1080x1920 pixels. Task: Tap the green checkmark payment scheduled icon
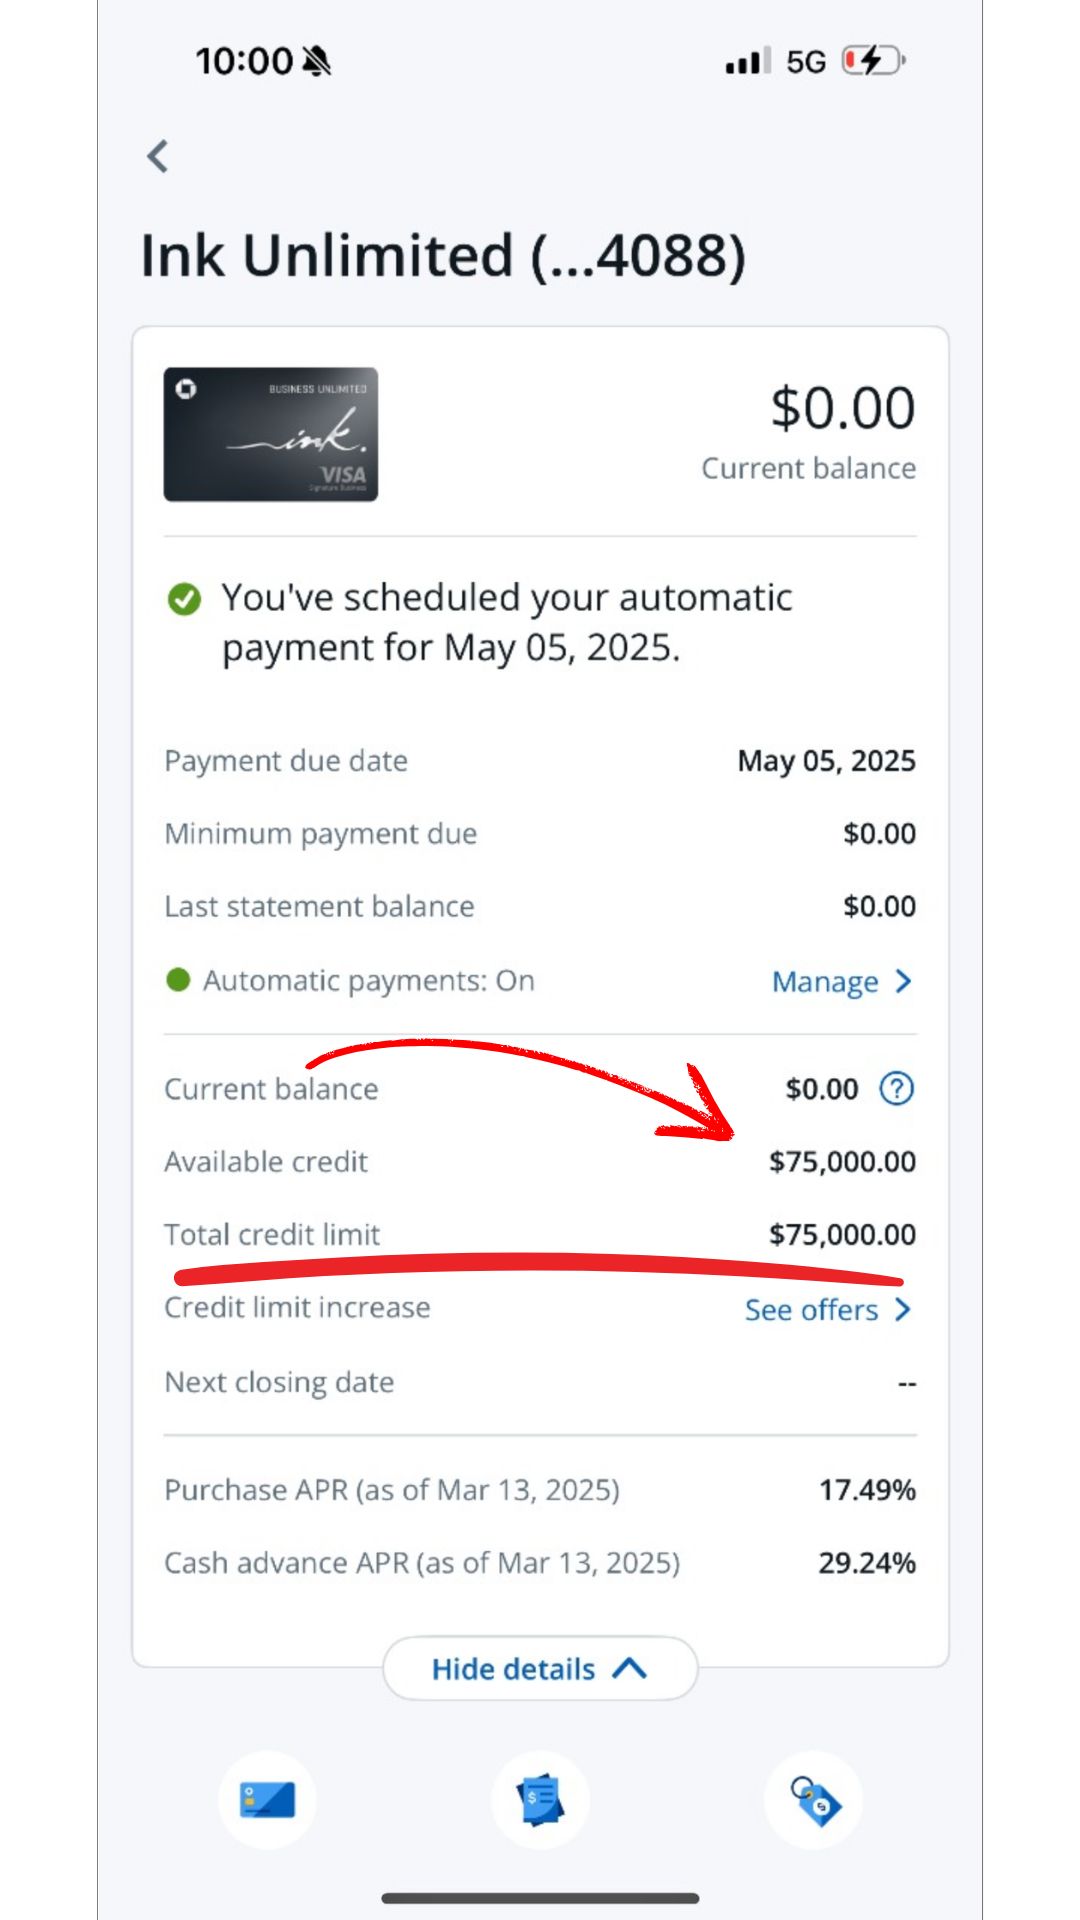pos(184,599)
